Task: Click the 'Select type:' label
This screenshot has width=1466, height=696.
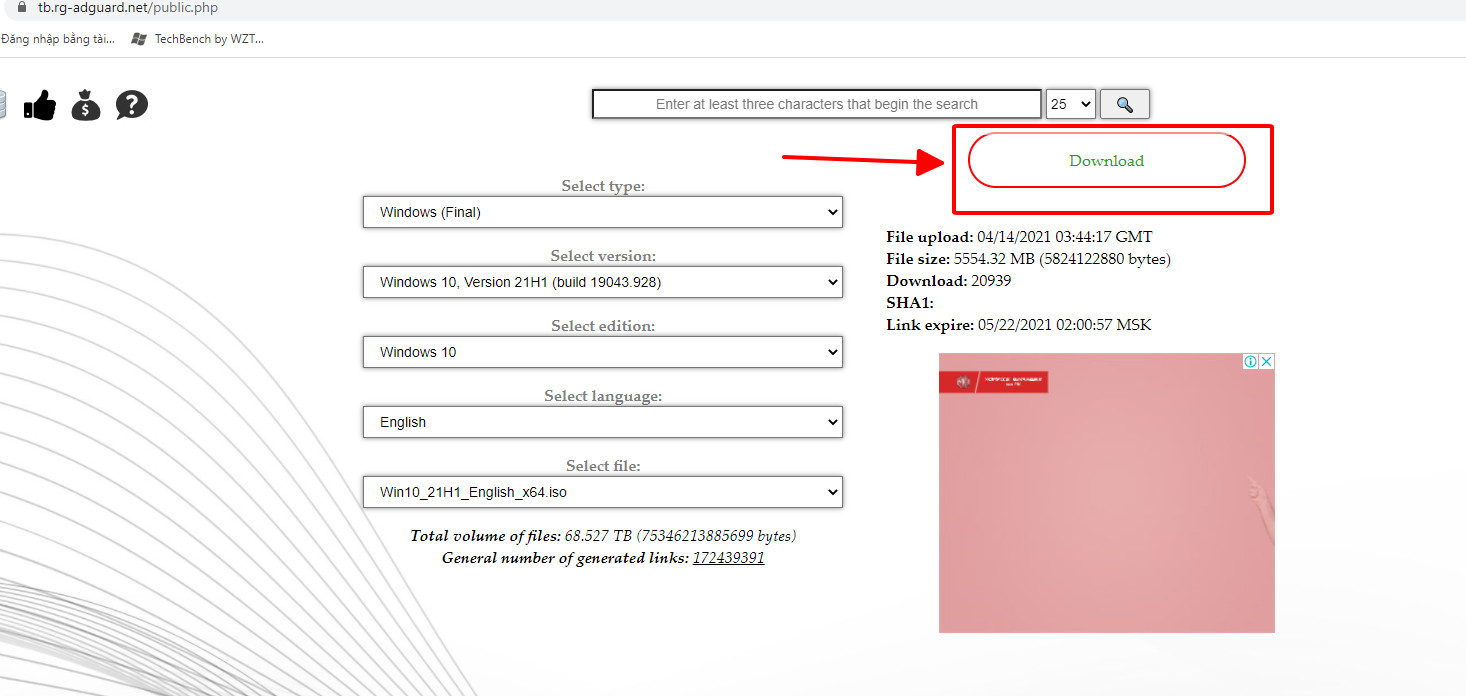Action: pos(603,186)
